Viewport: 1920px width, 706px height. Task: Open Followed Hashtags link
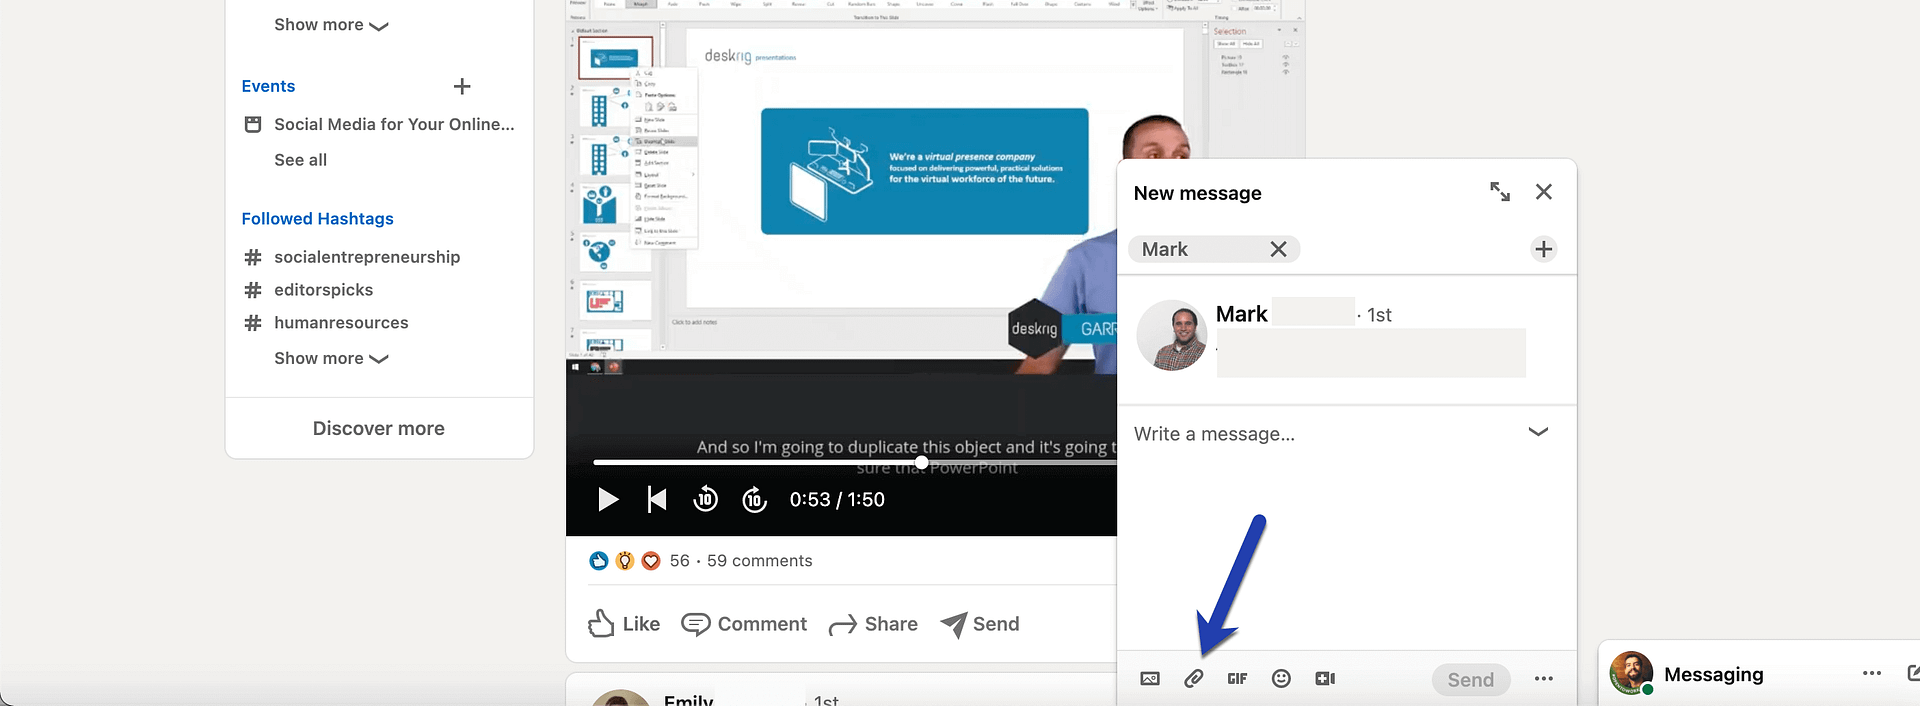pos(317,218)
